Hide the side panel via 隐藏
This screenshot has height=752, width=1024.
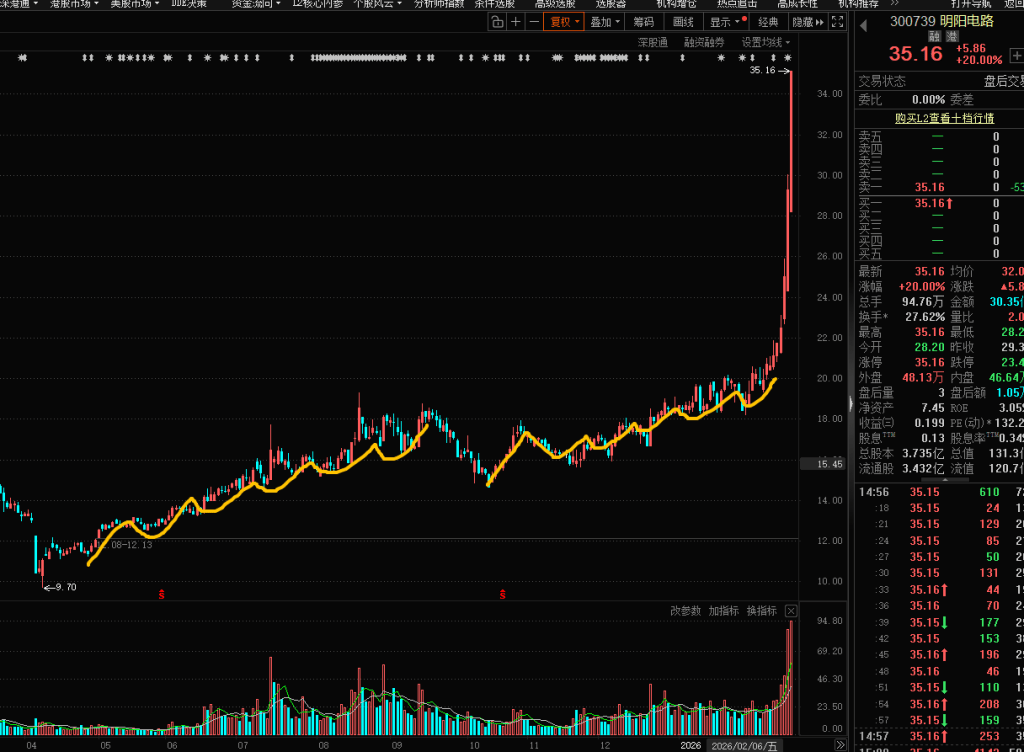pos(807,22)
